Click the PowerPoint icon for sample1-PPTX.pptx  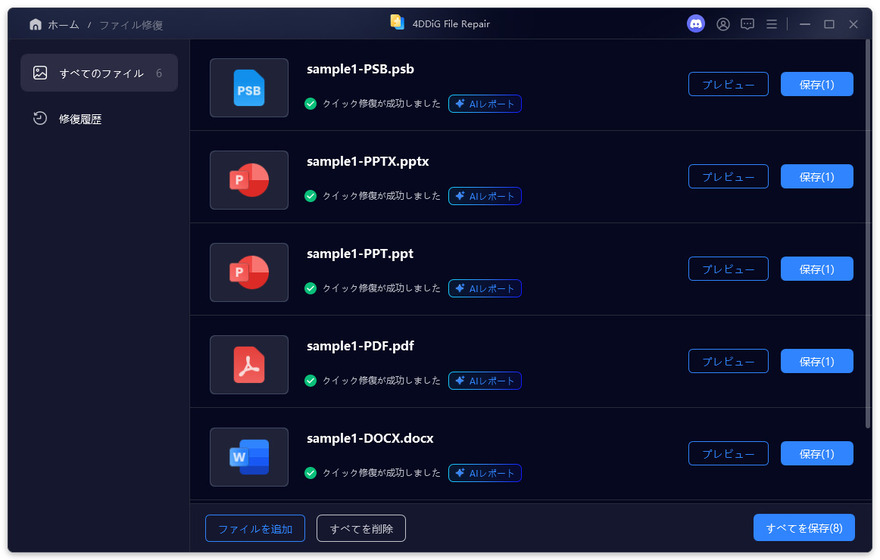pos(249,180)
